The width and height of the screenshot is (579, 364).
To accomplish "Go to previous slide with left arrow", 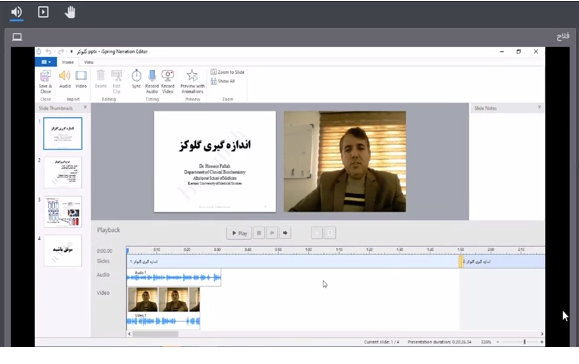I will coord(272,233).
